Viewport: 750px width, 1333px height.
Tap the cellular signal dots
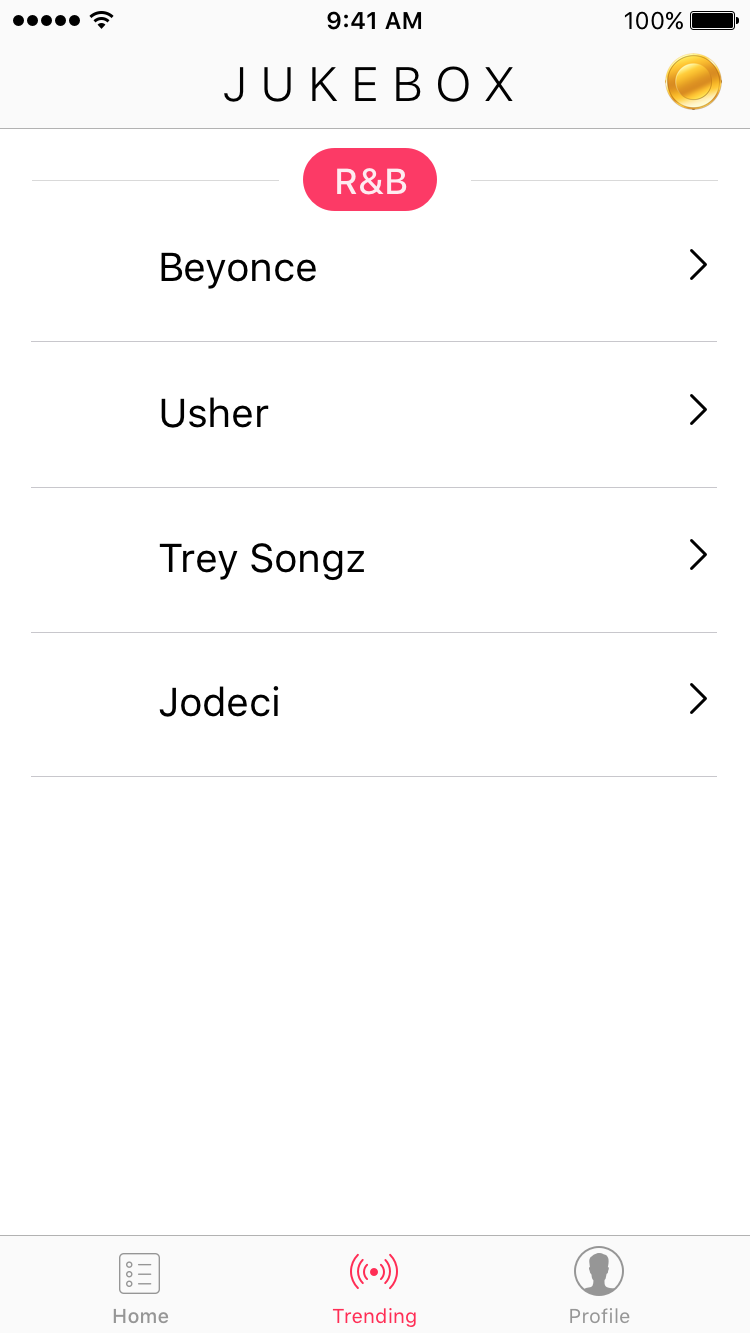[x=46, y=20]
